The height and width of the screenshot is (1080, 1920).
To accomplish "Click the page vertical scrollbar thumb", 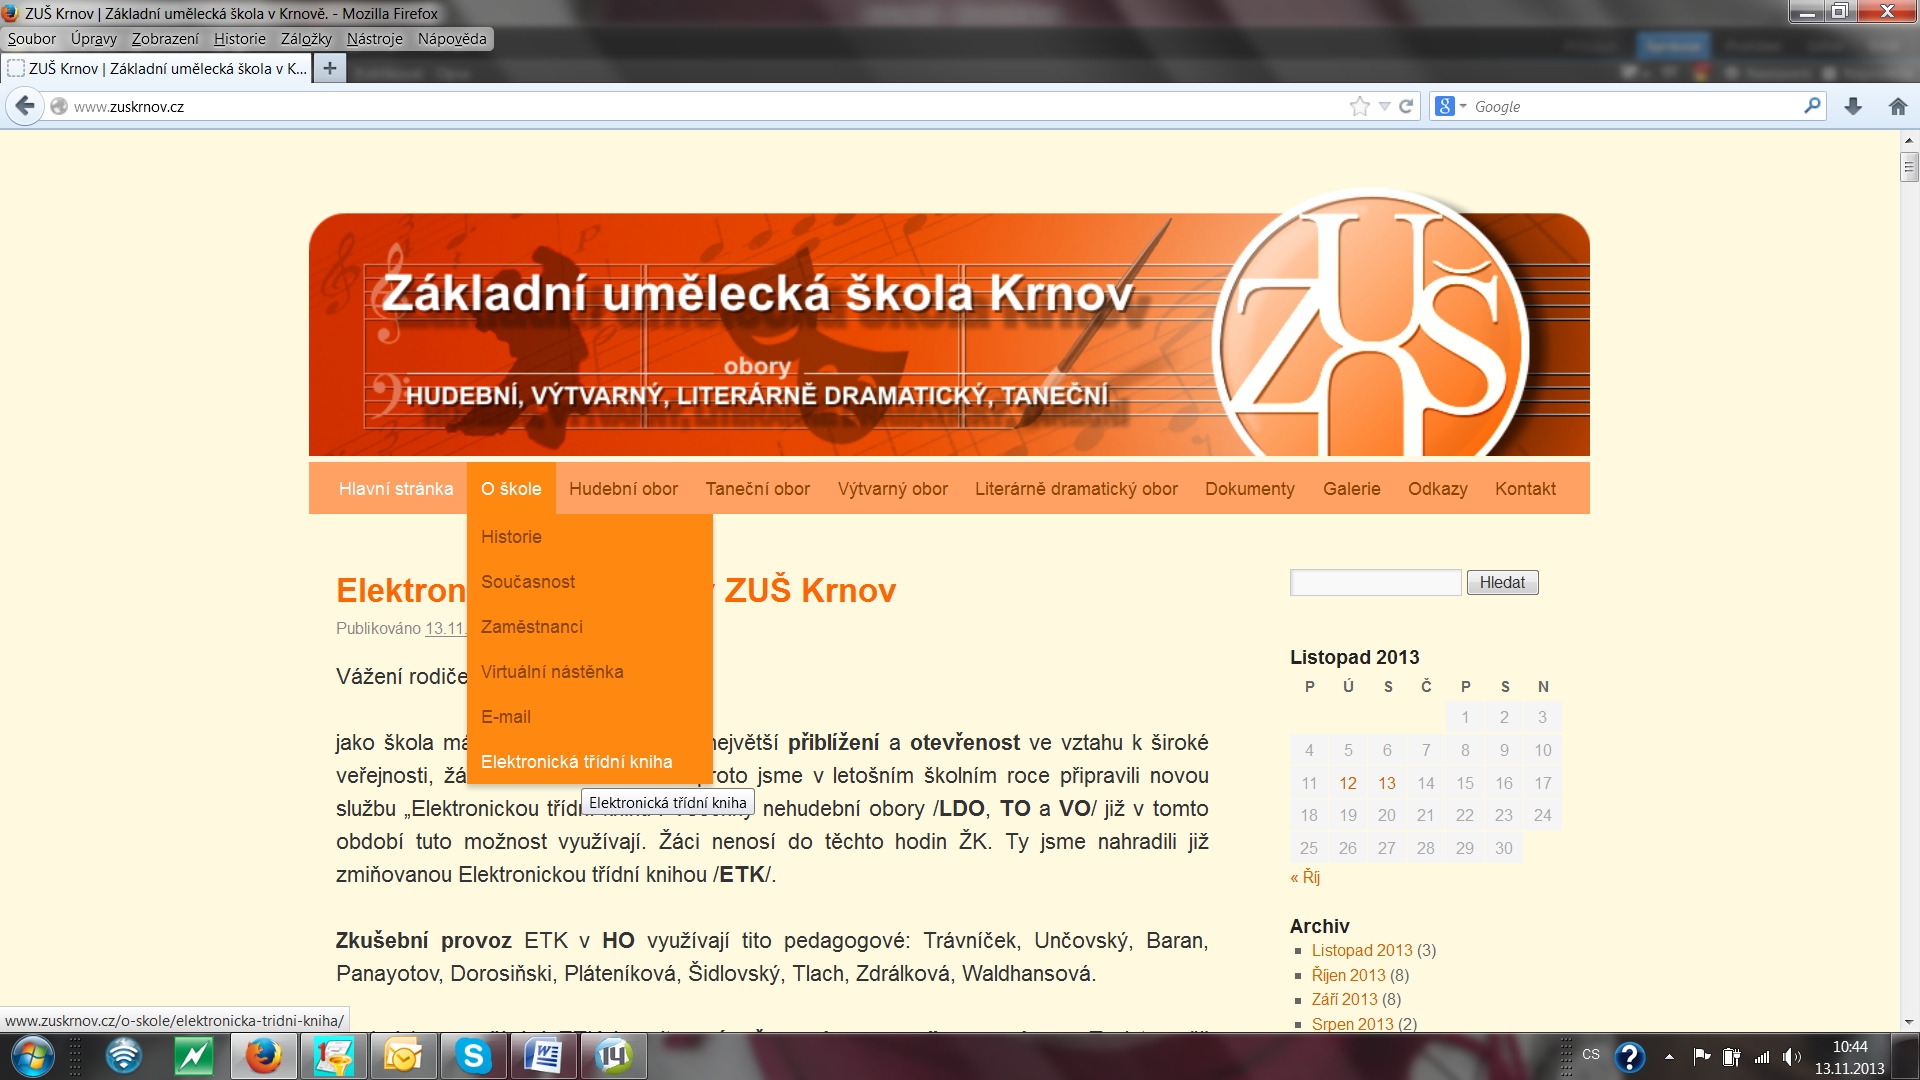I will coord(1909,167).
